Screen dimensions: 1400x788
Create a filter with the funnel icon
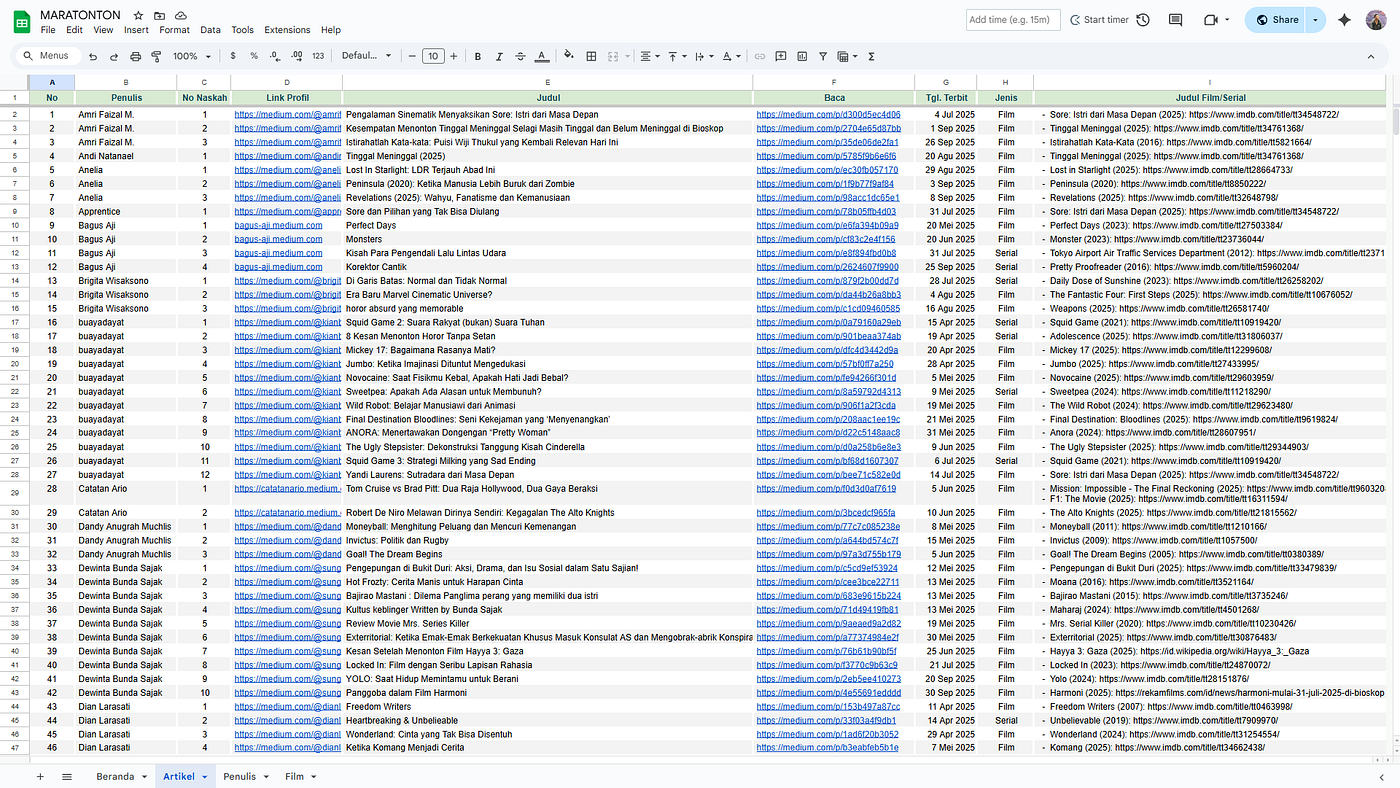(823, 56)
